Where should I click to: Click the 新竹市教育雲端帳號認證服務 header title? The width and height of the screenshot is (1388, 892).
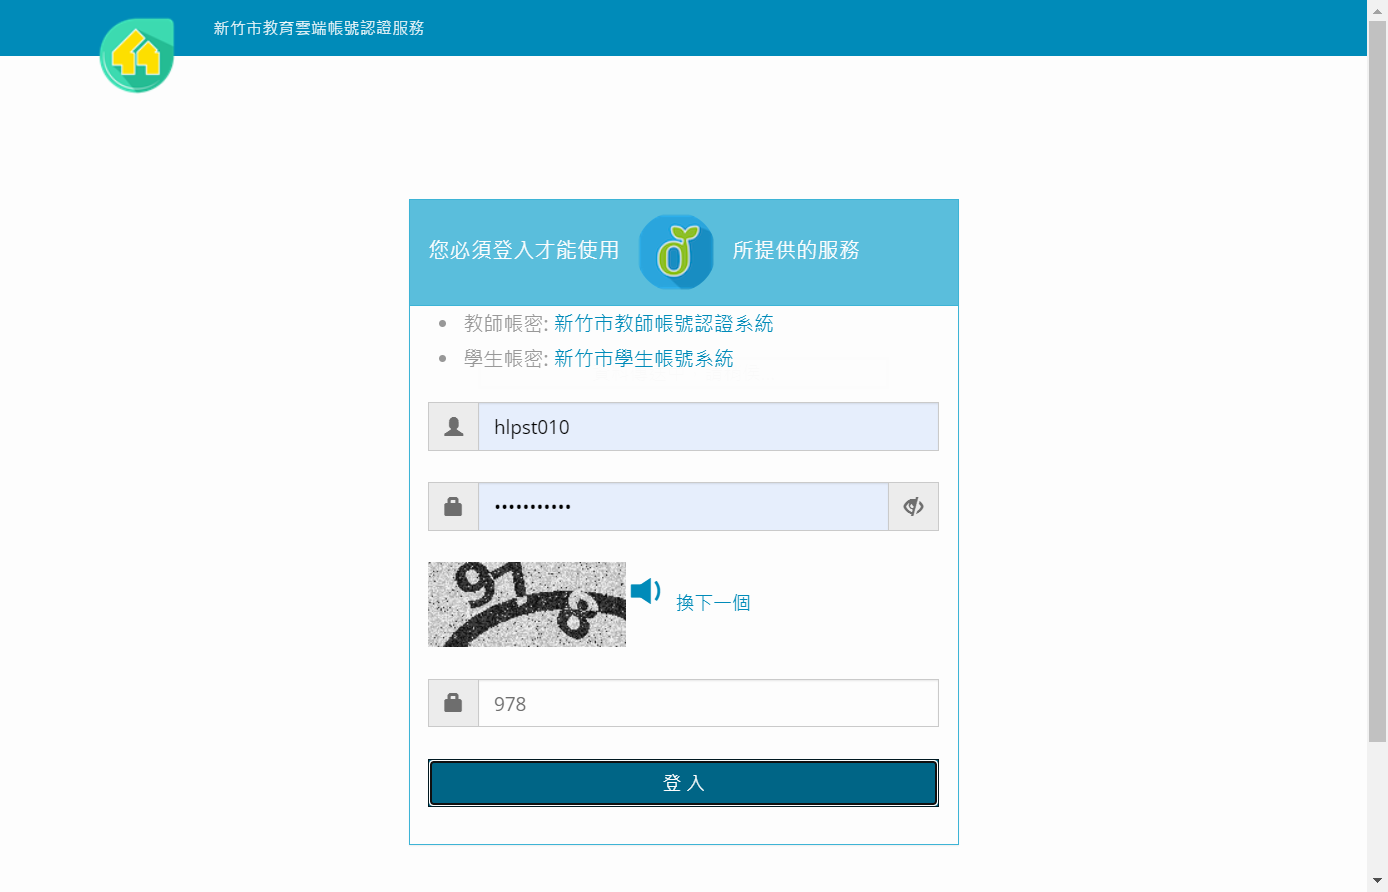tap(318, 28)
